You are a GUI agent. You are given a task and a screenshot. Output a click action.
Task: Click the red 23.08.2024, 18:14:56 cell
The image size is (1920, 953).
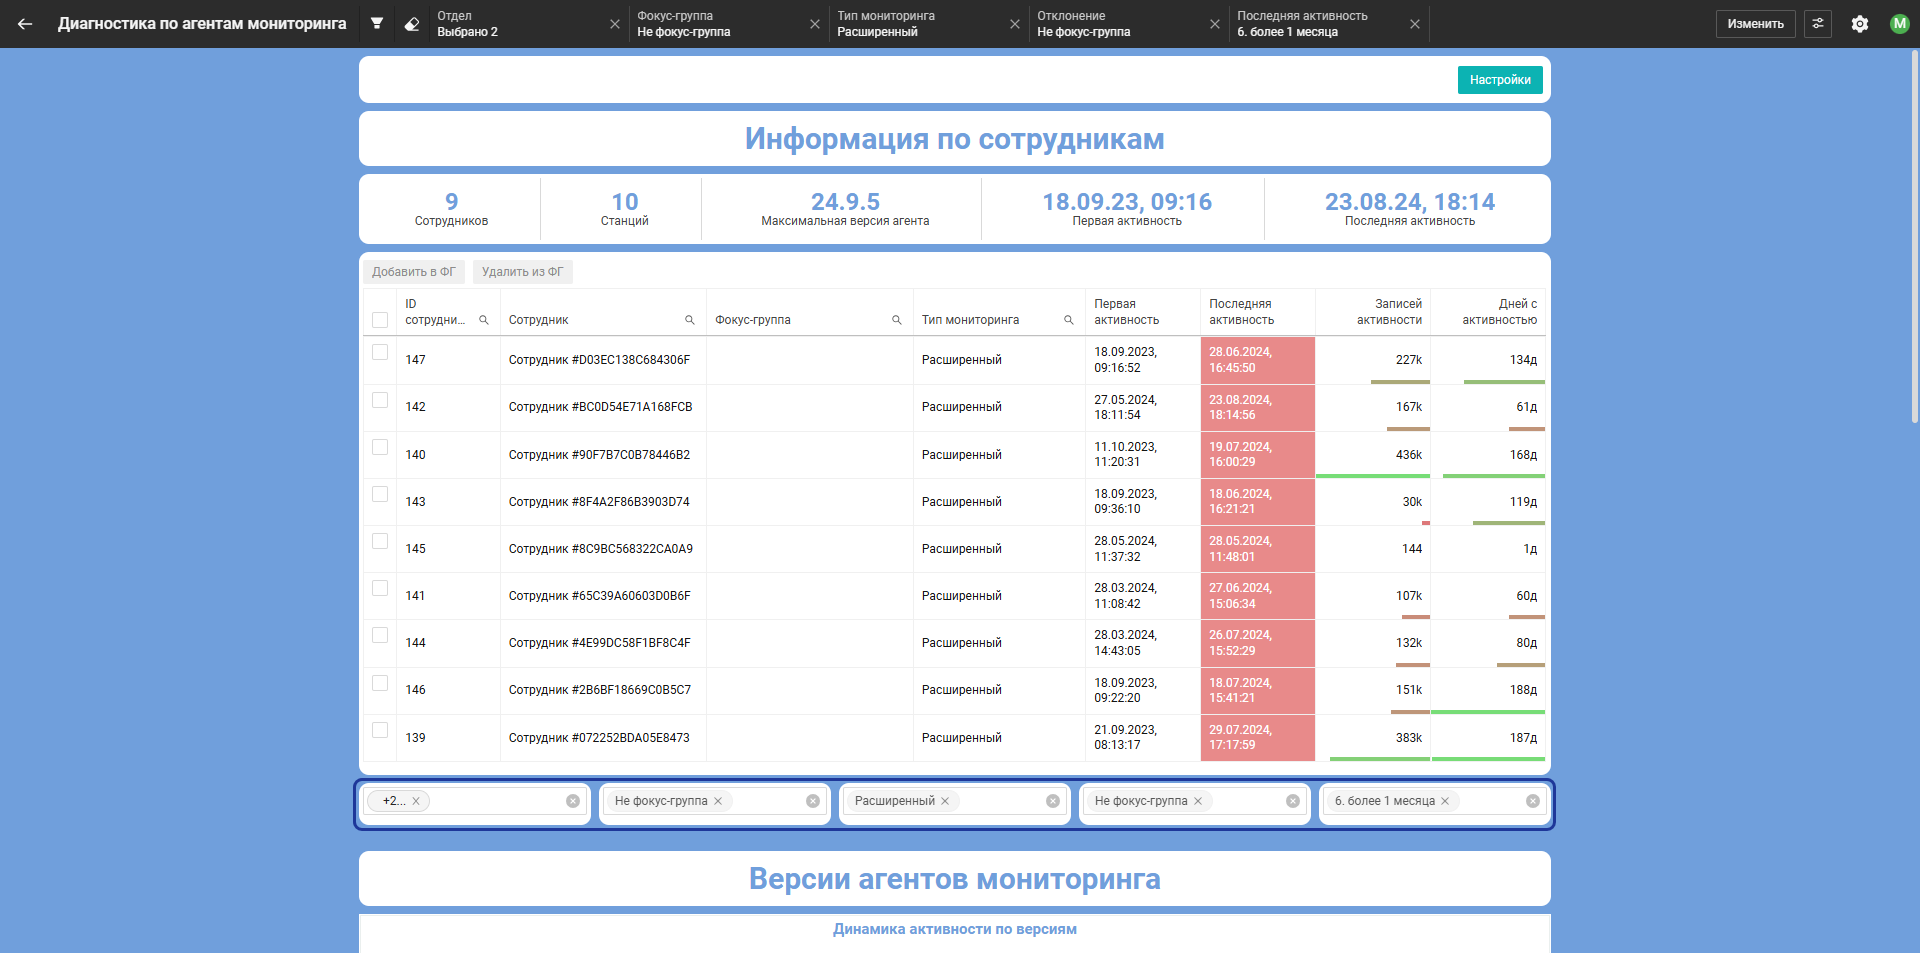[x=1258, y=407]
